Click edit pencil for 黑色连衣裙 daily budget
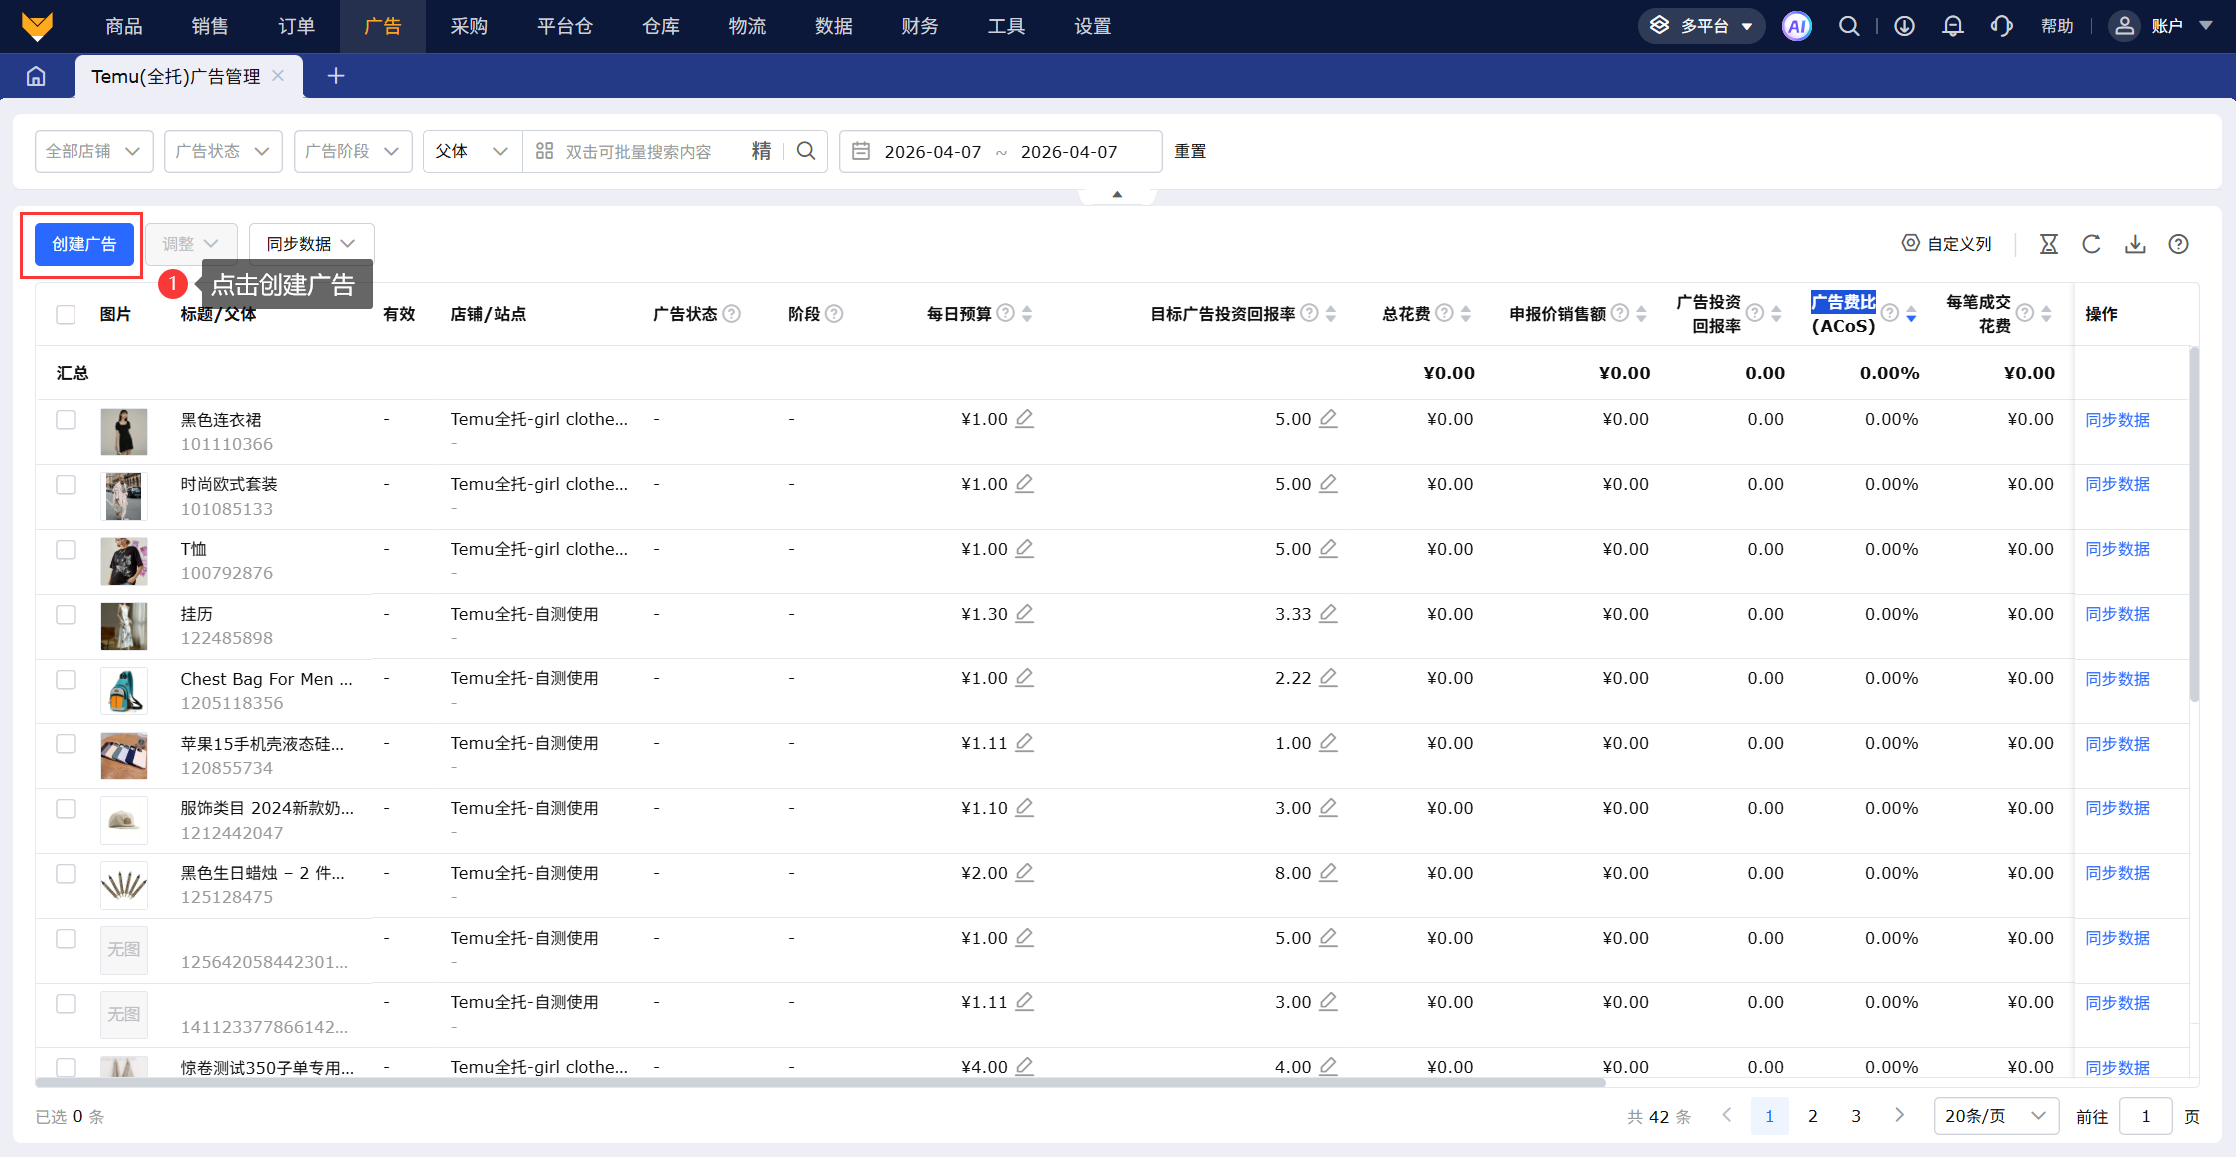The image size is (2236, 1157). 1024,419
